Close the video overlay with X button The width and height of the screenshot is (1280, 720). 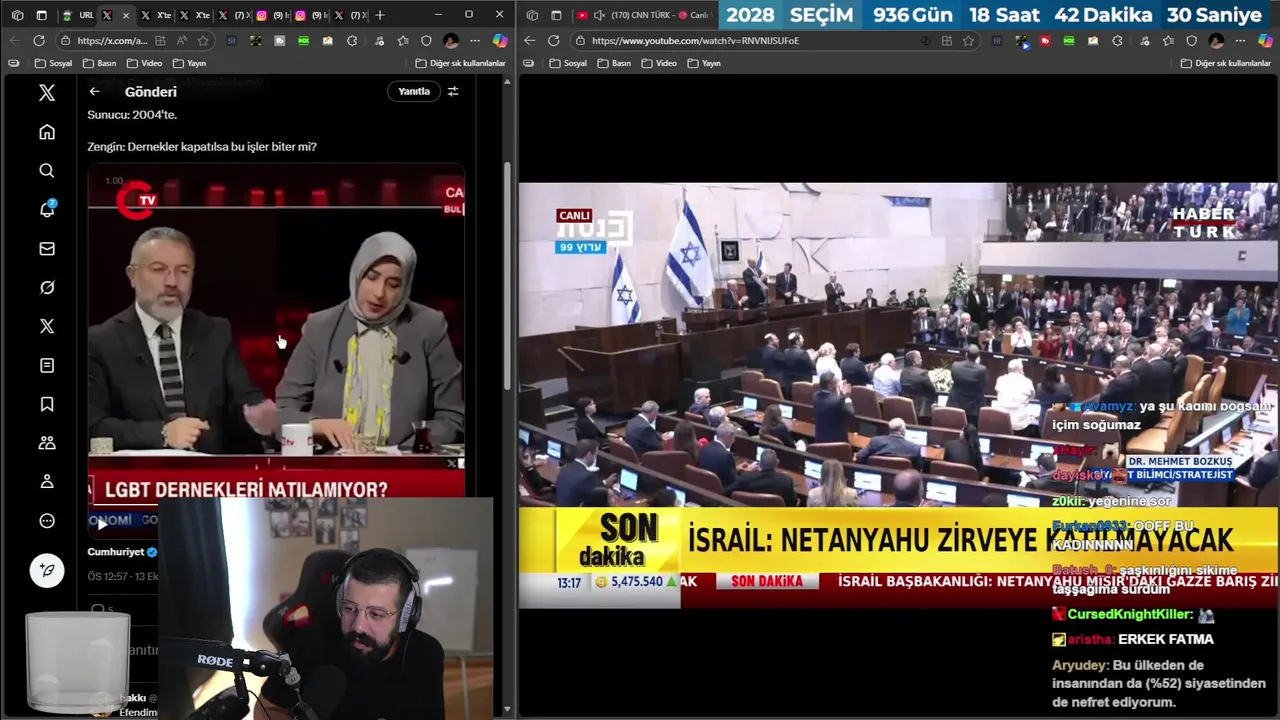(451, 464)
